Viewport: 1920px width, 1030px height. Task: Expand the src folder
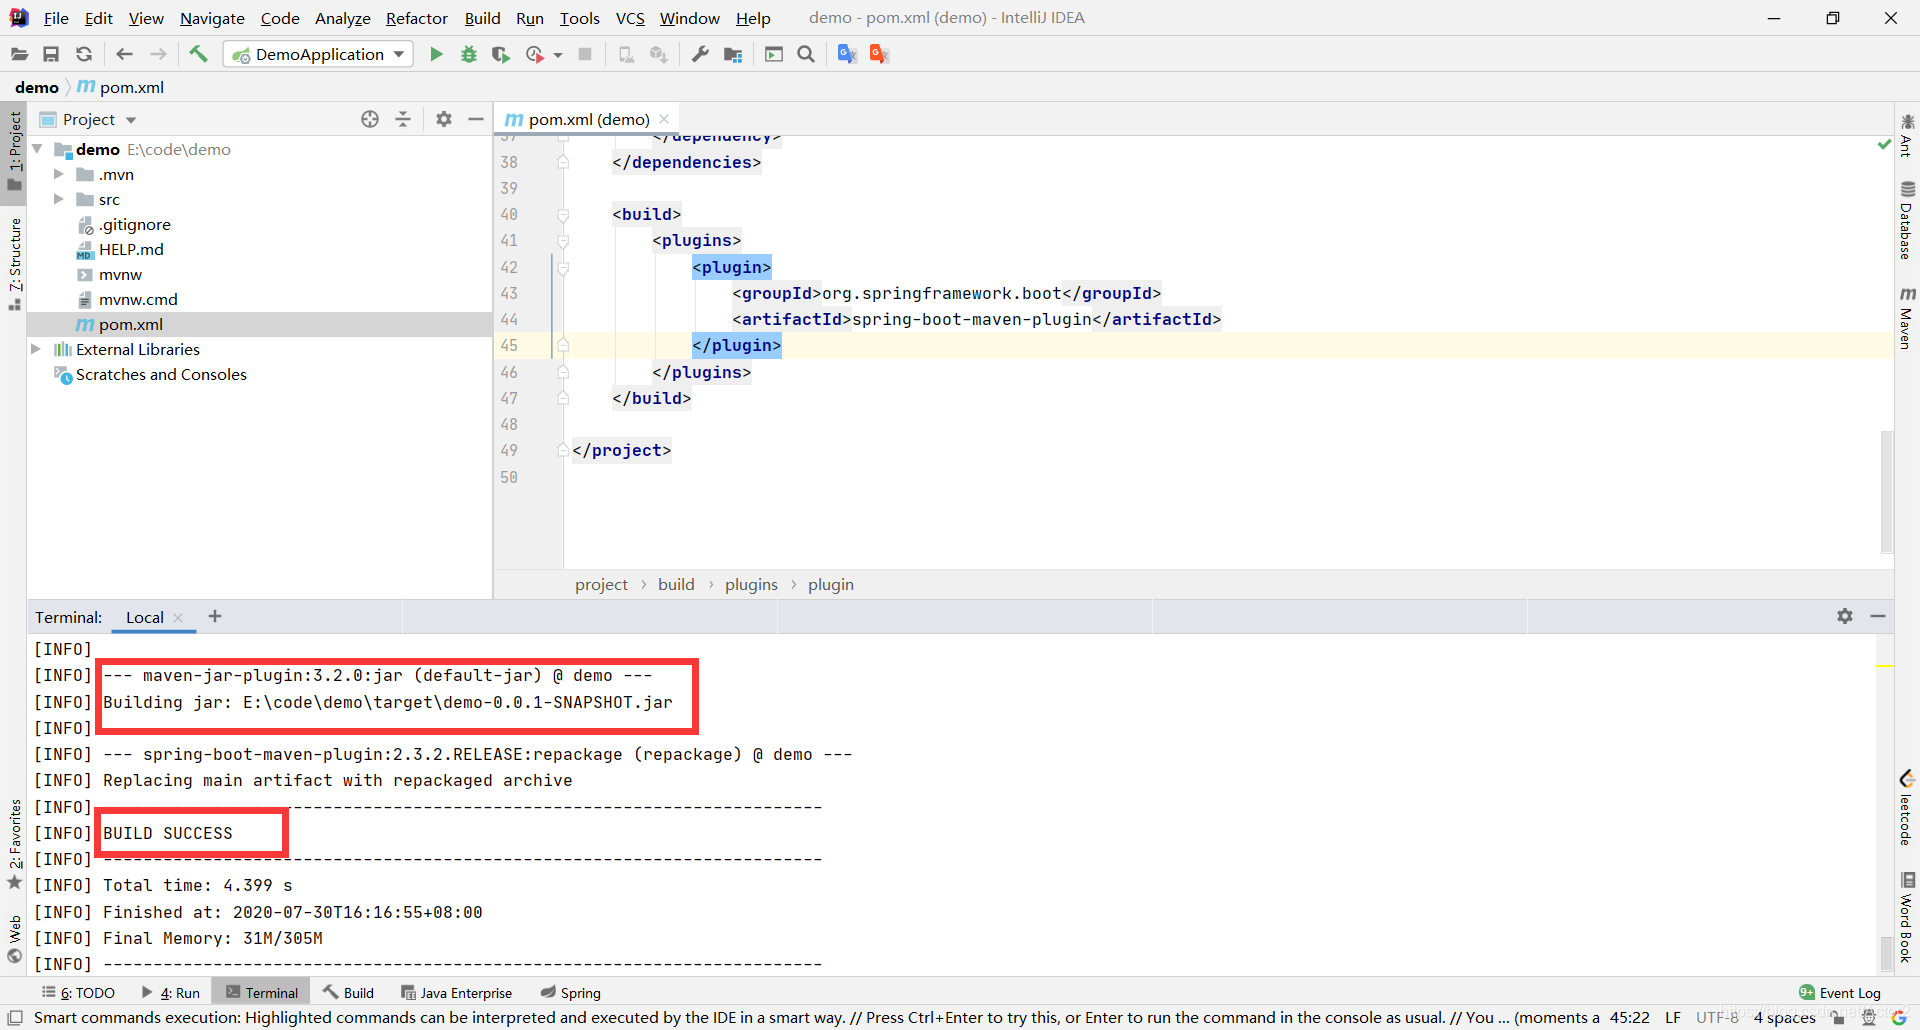pos(59,199)
